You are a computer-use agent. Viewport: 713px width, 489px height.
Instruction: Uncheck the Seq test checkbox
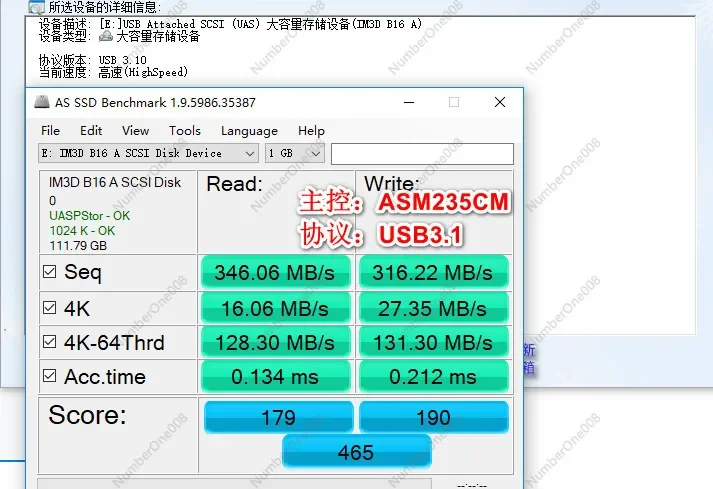pyautogui.click(x=50, y=272)
